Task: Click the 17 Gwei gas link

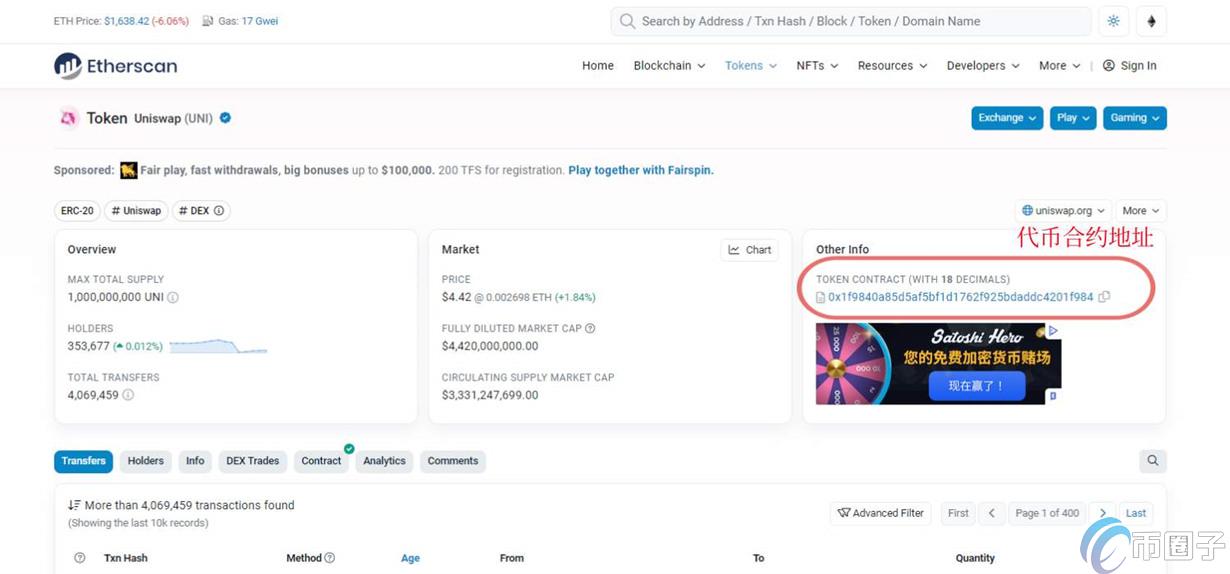Action: click(260, 21)
